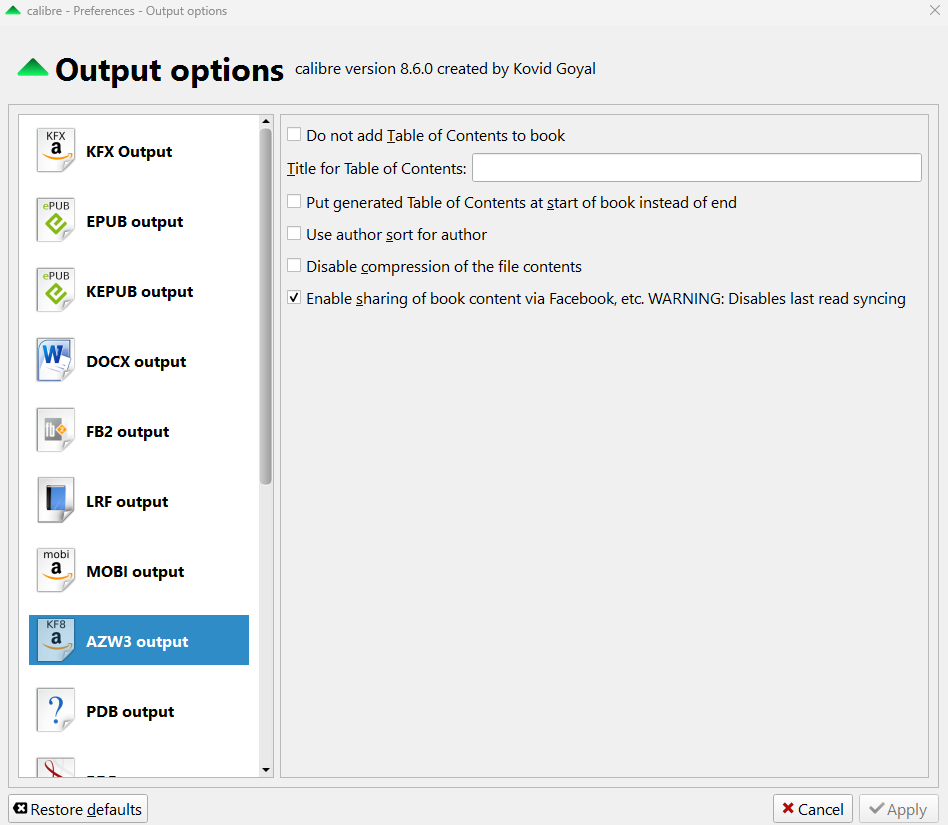Click the DOCX output Word icon
948x825 pixels.
pos(56,361)
